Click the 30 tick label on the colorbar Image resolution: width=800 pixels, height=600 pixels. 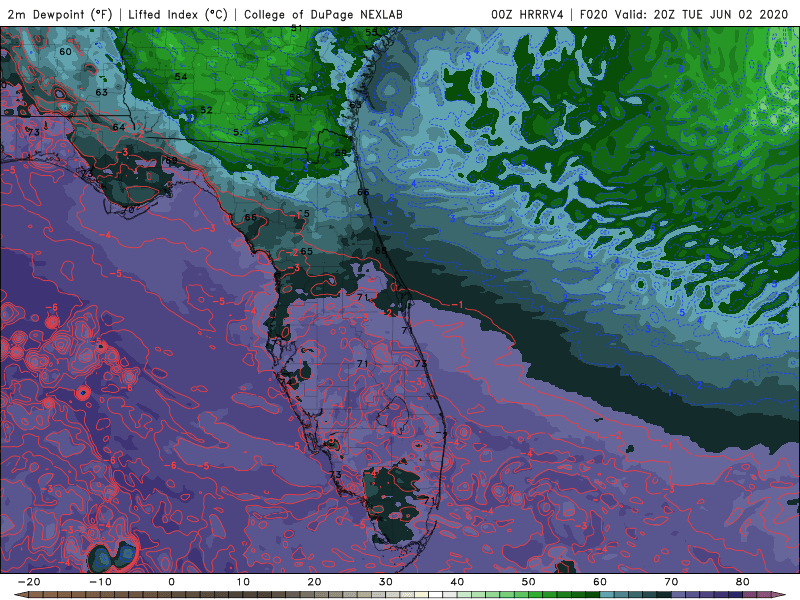point(386,582)
